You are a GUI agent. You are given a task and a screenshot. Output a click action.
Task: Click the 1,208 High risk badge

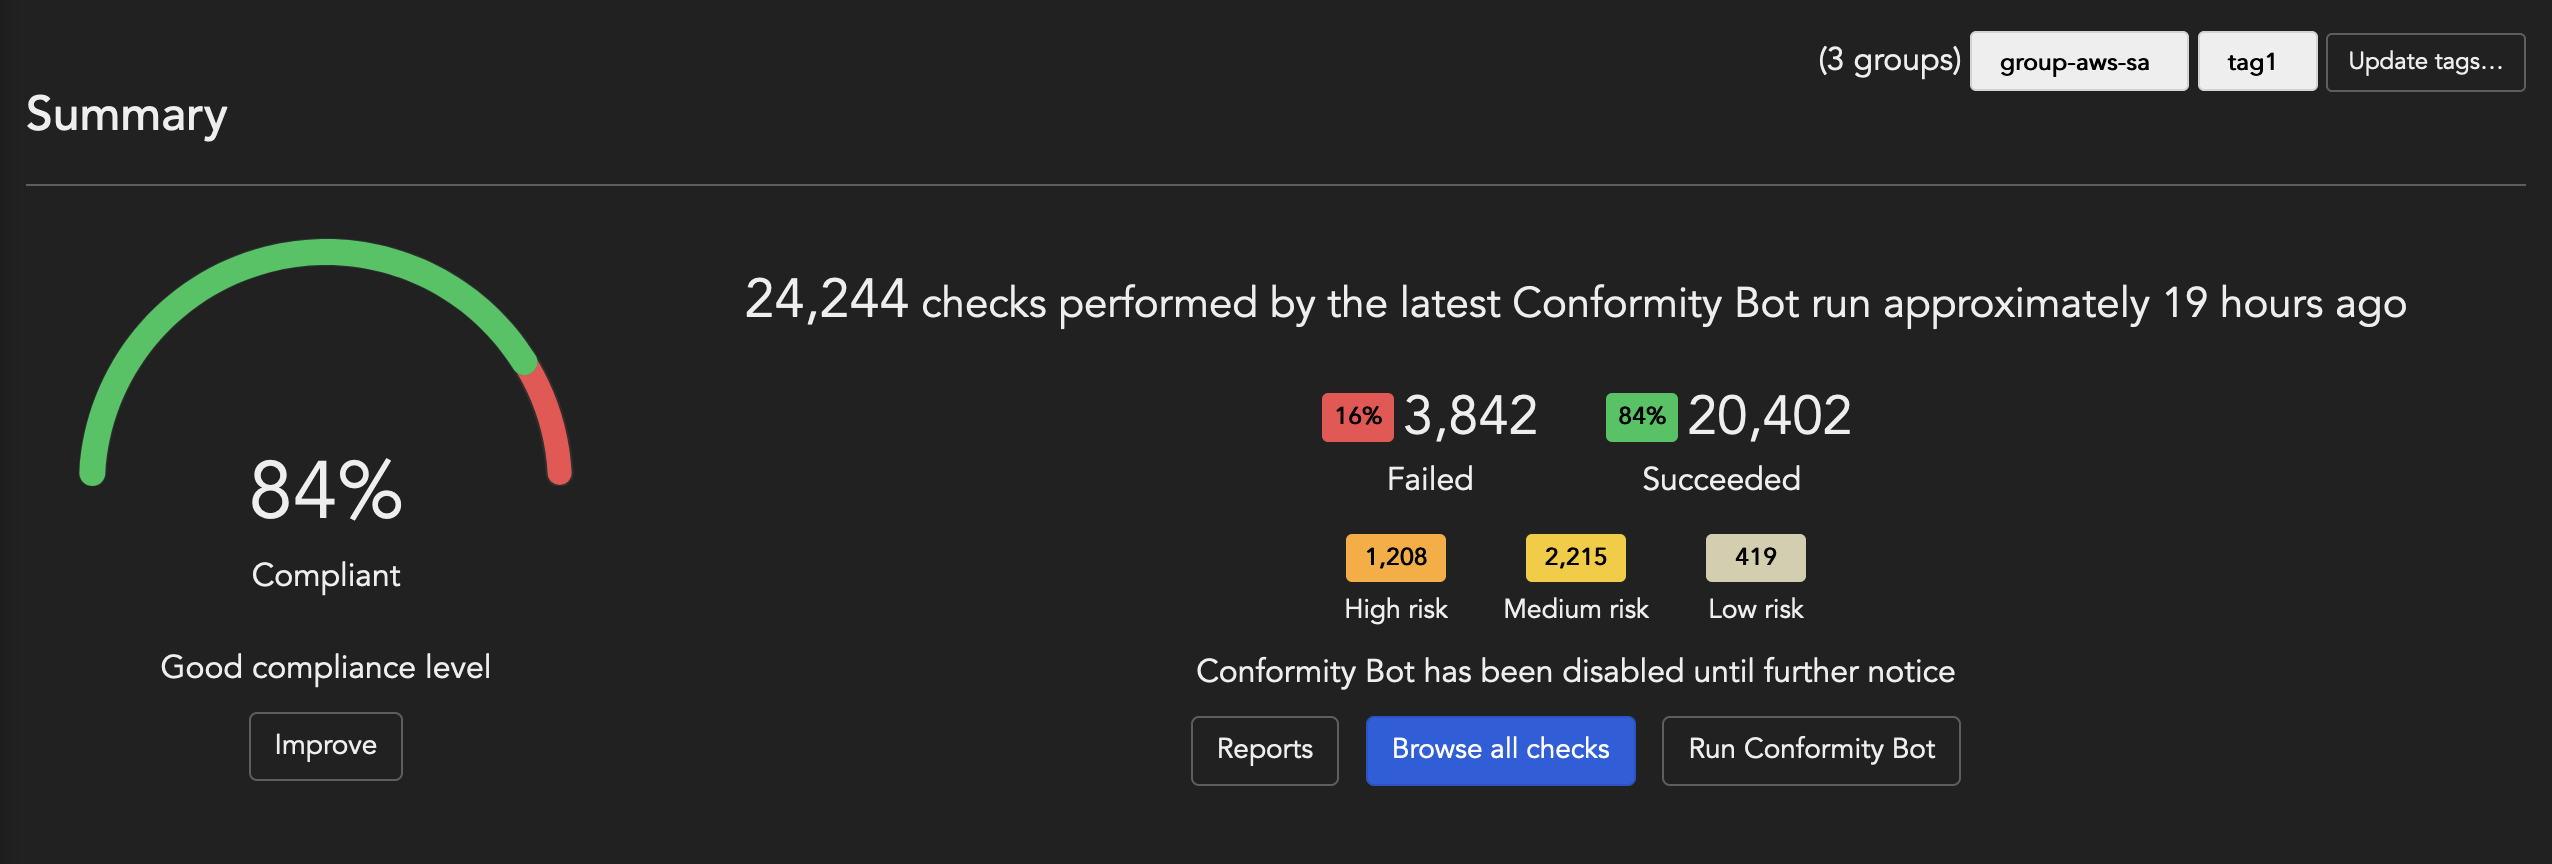point(1395,557)
